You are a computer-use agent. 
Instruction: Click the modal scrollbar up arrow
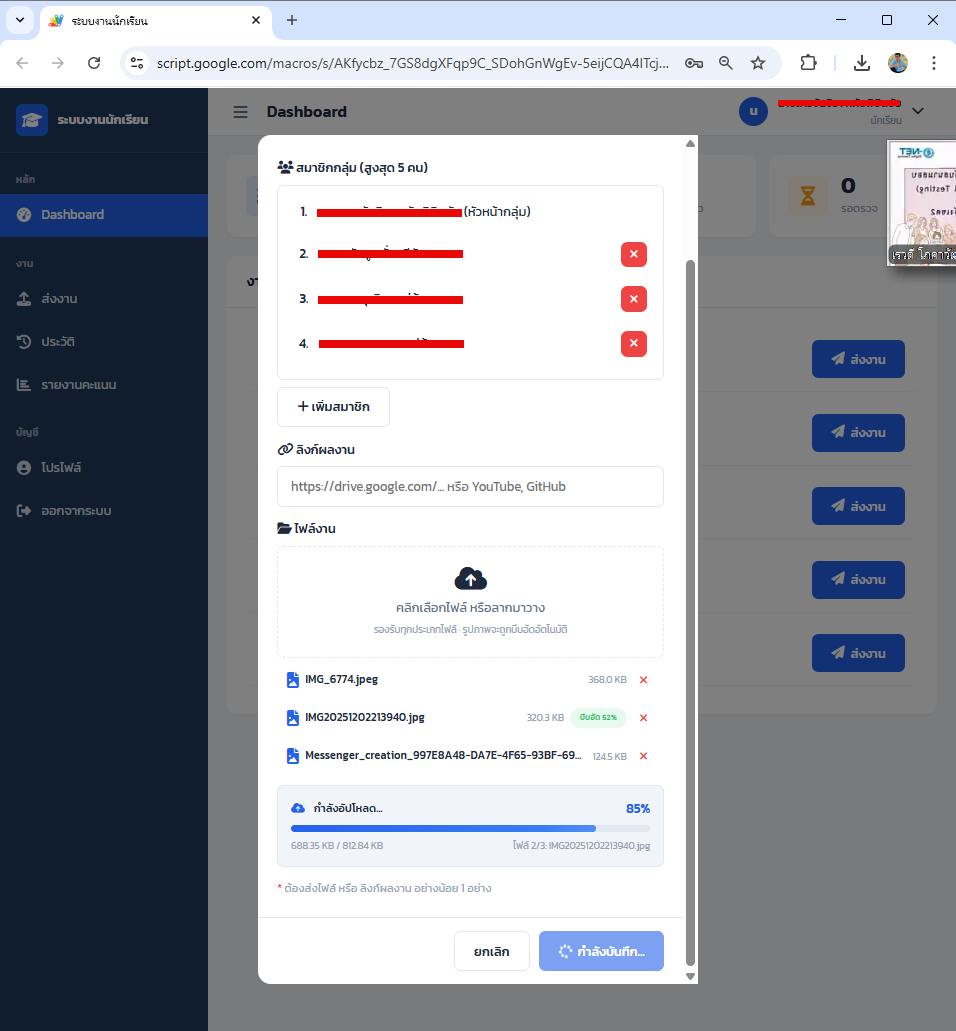click(x=690, y=143)
